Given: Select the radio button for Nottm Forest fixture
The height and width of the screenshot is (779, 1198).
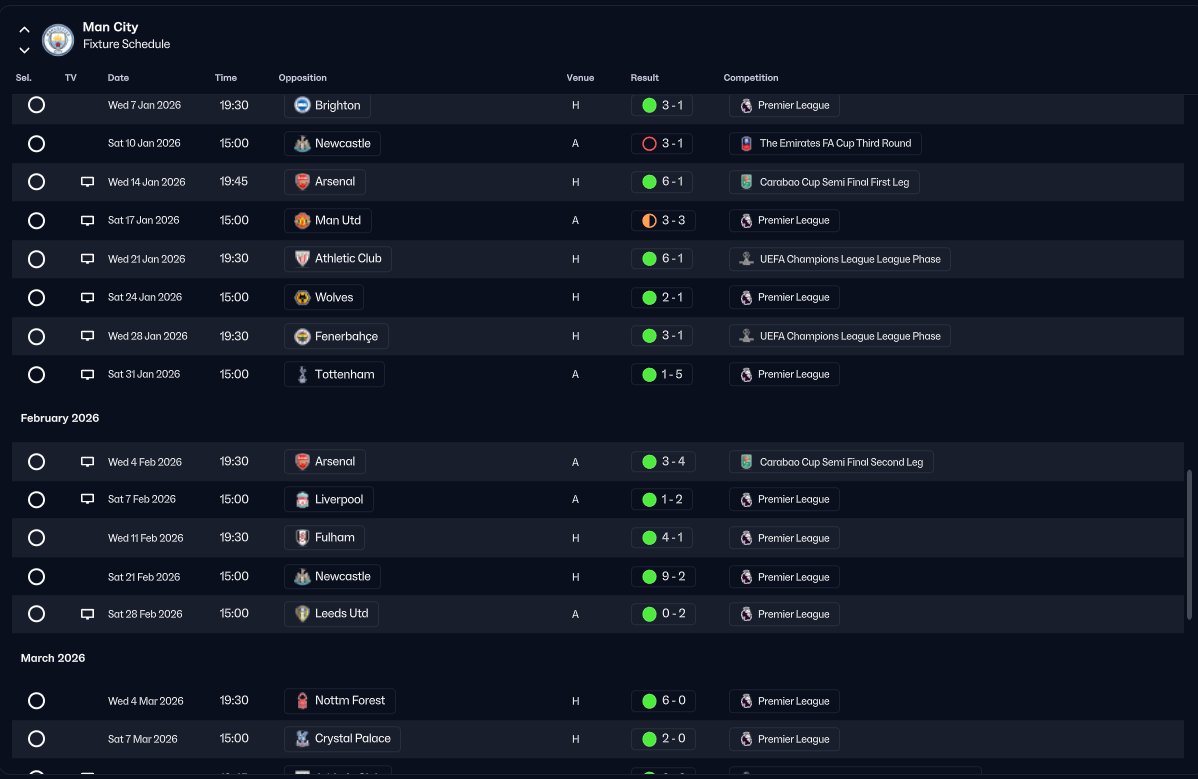Looking at the screenshot, I should click(36, 700).
